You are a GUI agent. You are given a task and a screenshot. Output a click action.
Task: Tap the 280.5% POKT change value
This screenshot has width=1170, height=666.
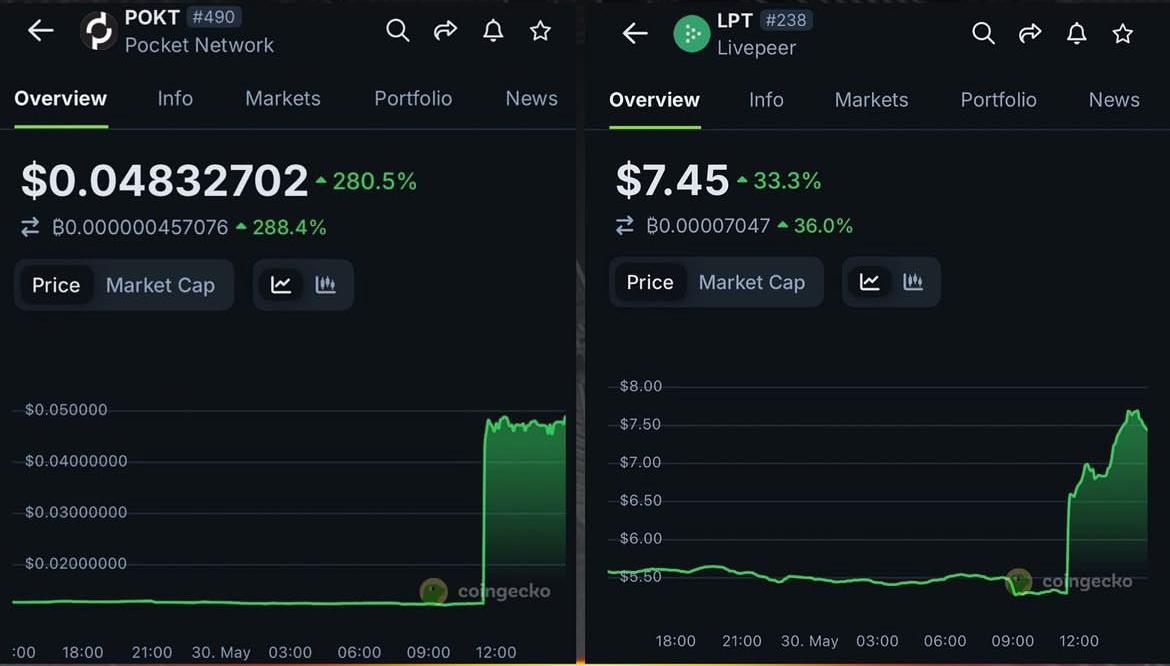tap(375, 181)
